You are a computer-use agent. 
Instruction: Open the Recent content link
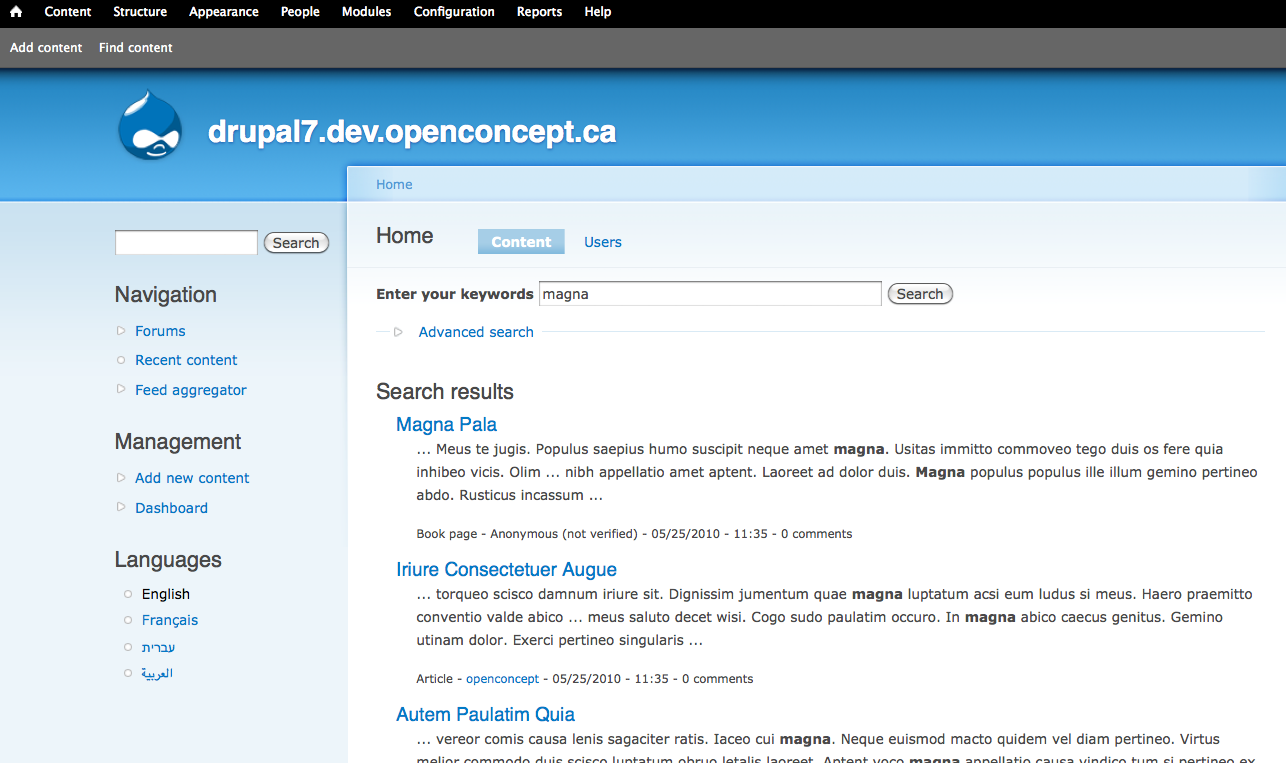click(186, 360)
